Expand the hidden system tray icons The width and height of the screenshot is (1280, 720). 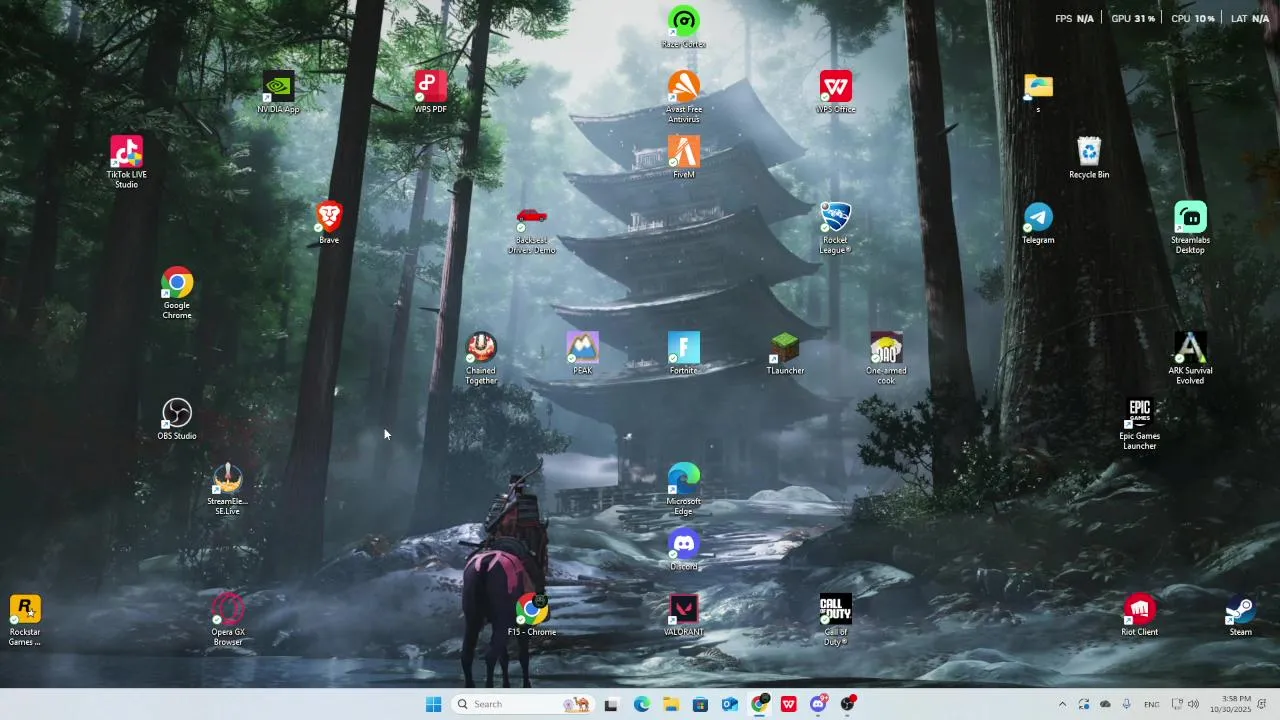point(1062,704)
